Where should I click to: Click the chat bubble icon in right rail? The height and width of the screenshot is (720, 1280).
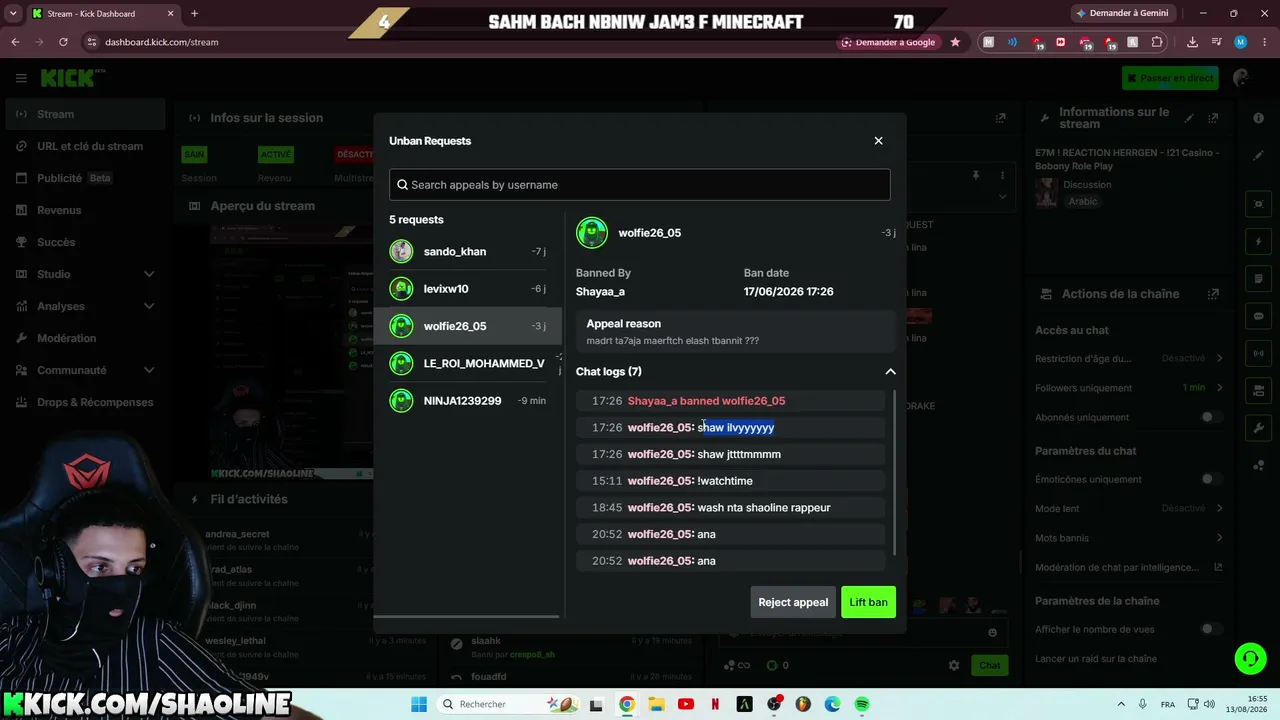tap(1258, 316)
